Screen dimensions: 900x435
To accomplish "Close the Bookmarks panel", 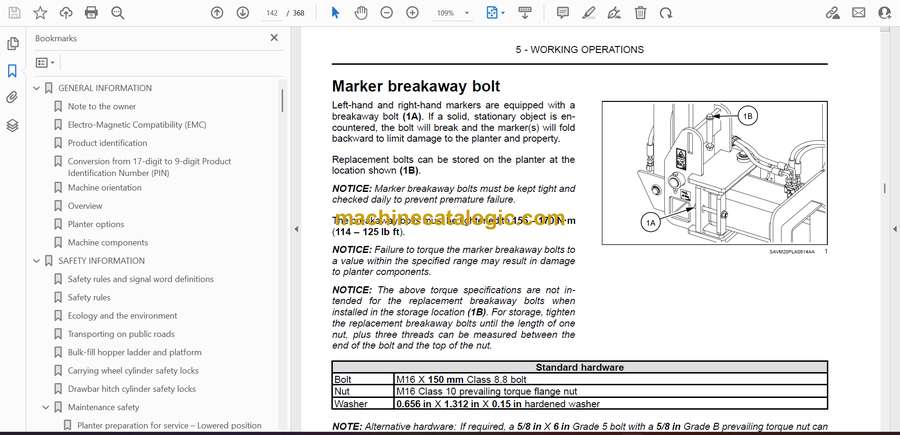I will coord(274,38).
